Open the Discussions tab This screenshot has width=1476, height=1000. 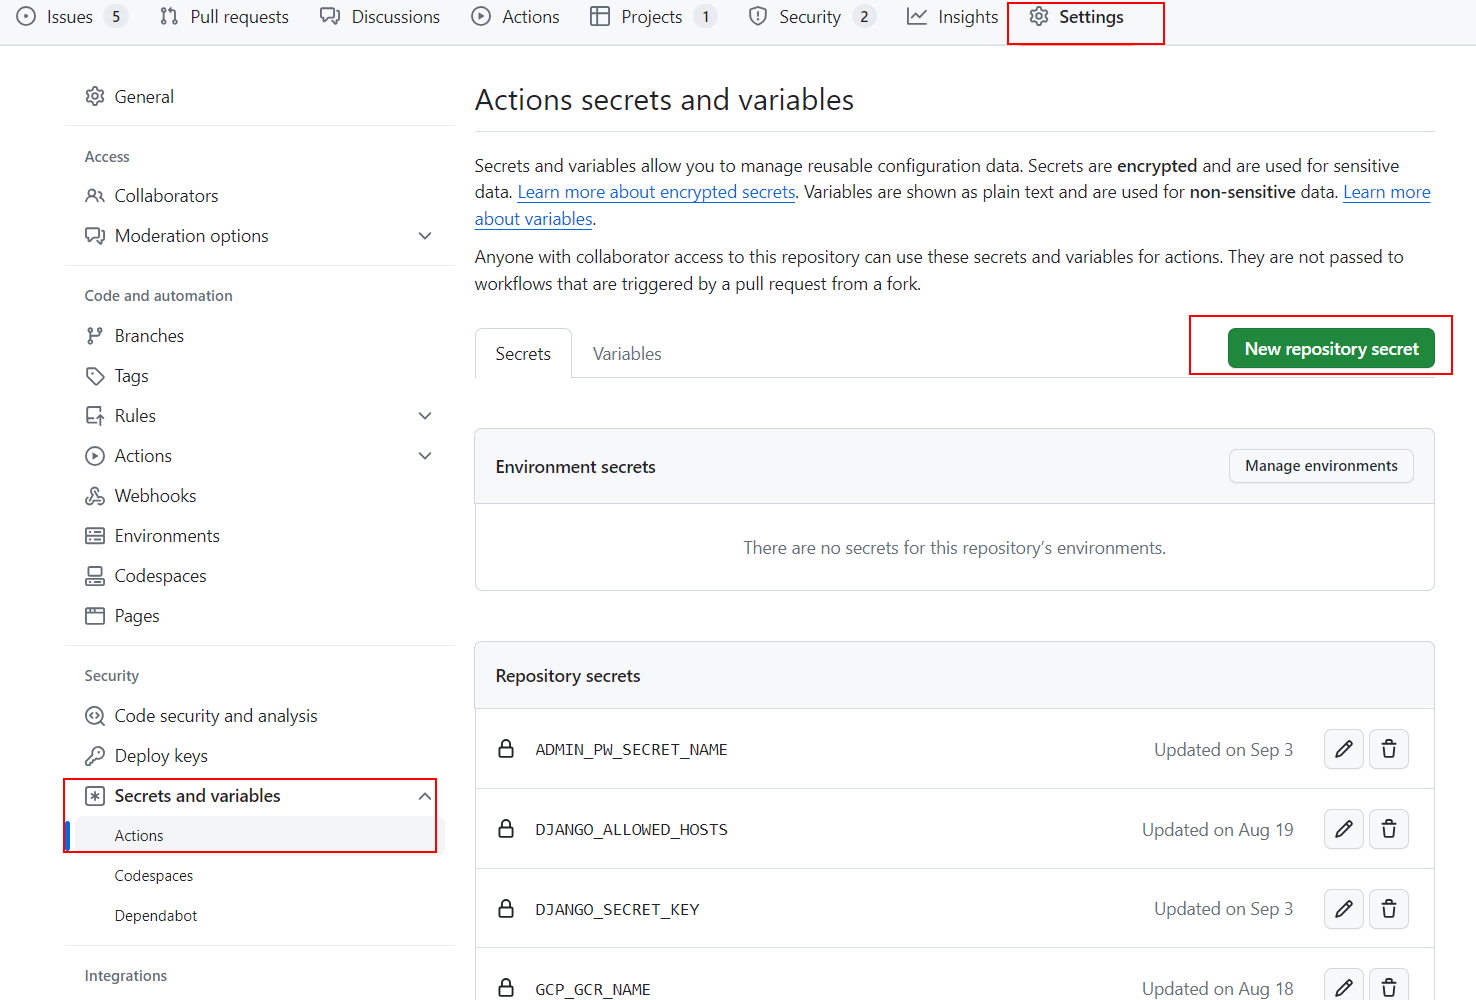click(380, 17)
